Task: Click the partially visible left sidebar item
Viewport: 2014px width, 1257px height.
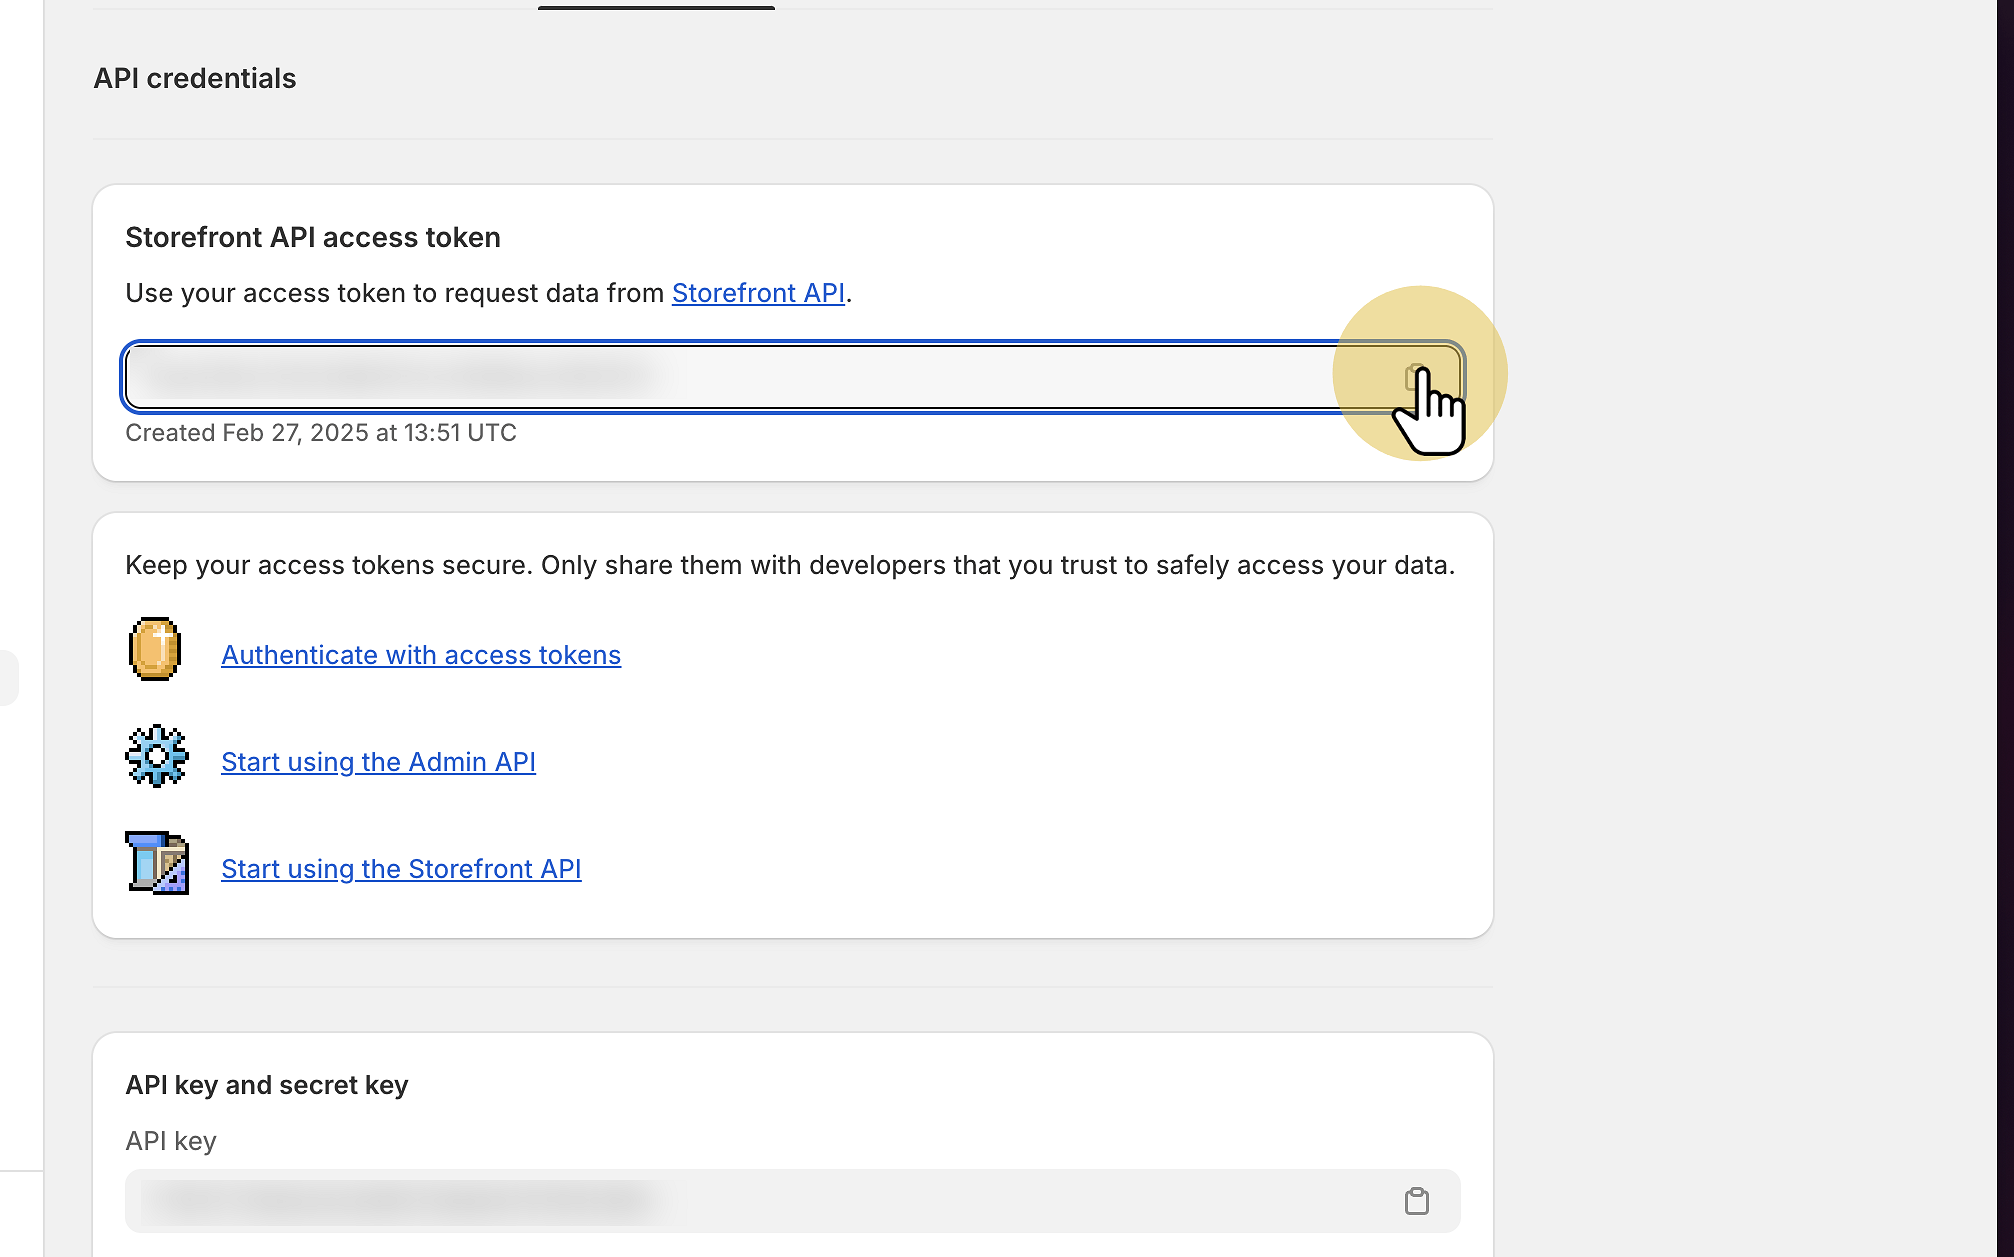Action: pos(9,678)
